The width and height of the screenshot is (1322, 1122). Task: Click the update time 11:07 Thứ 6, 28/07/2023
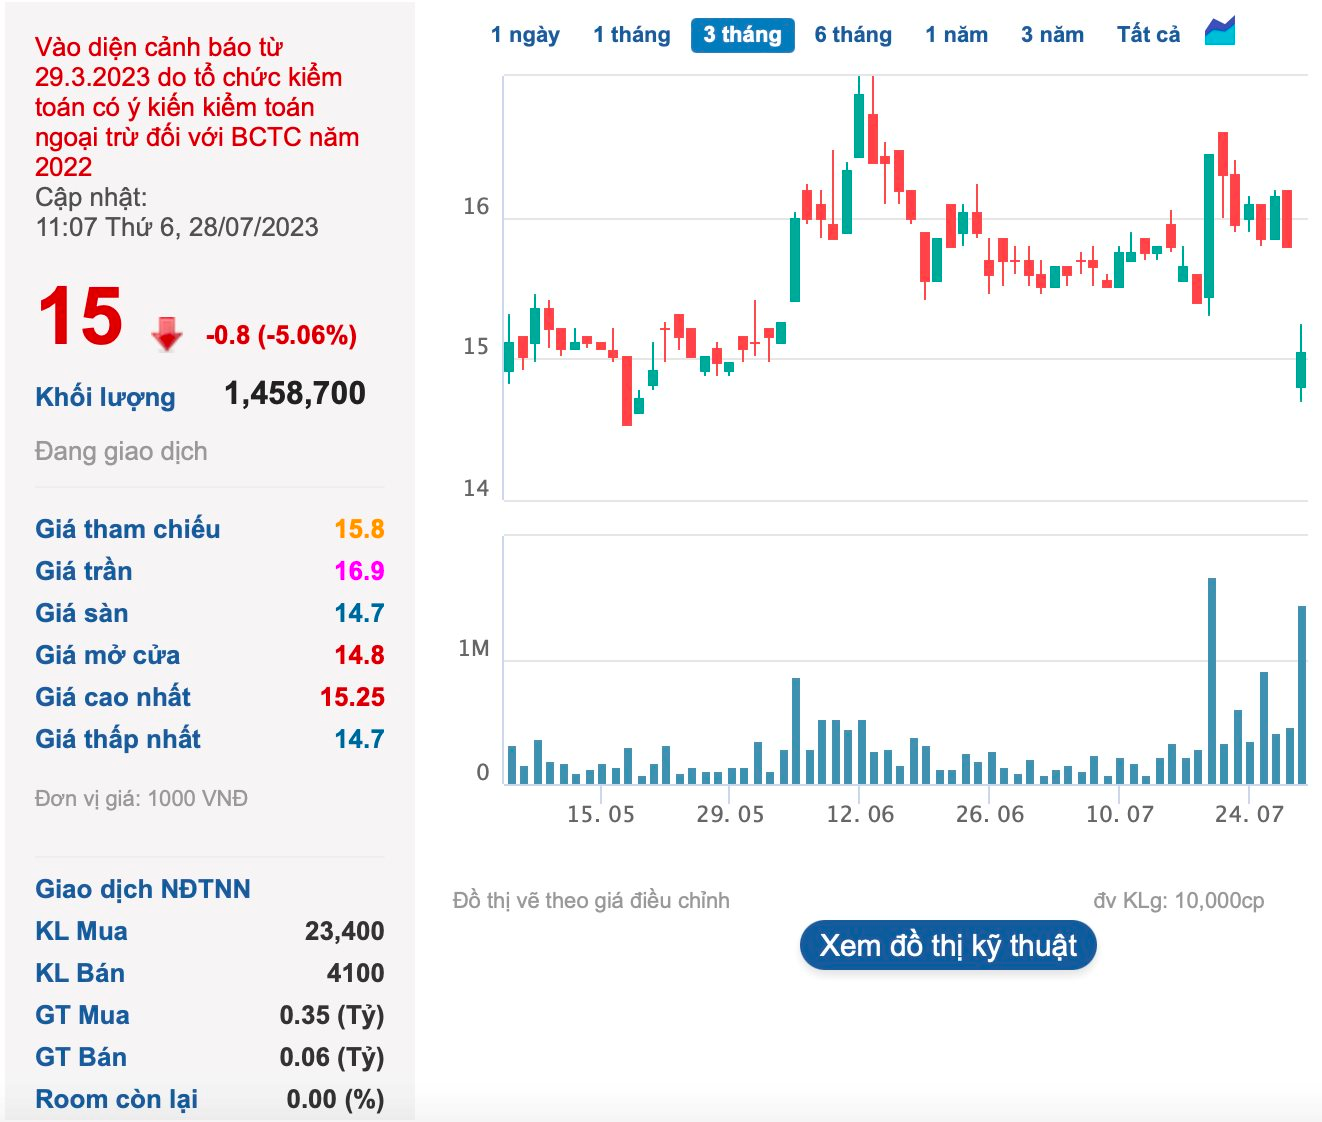tap(177, 227)
